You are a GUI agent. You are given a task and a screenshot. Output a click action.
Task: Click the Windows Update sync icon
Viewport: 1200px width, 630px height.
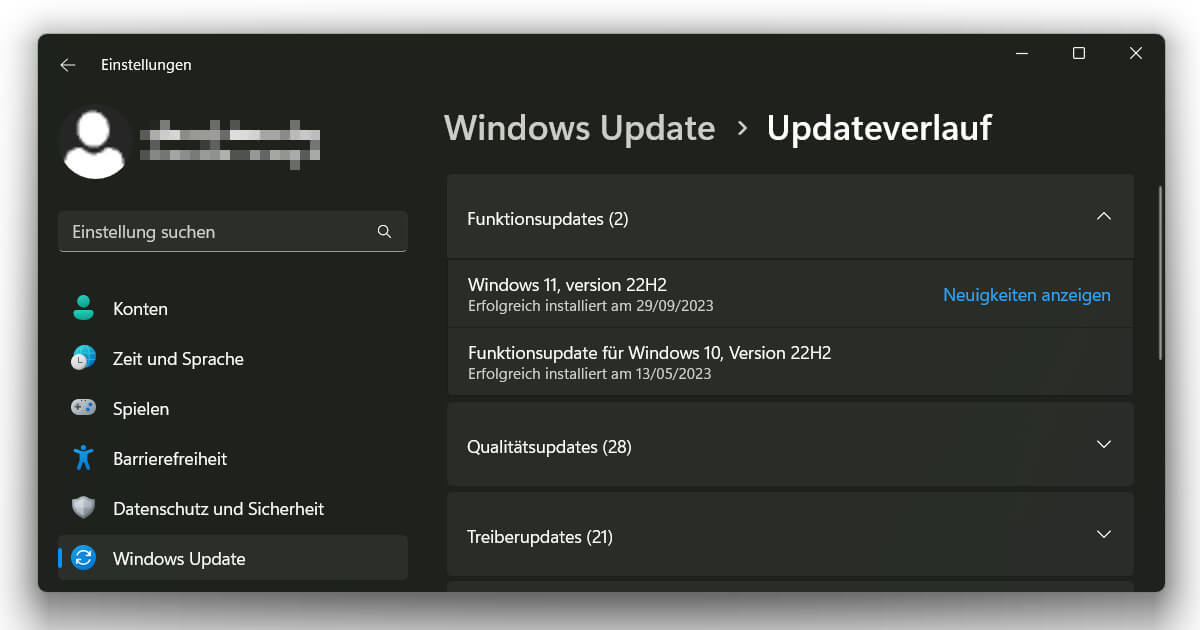click(x=83, y=558)
